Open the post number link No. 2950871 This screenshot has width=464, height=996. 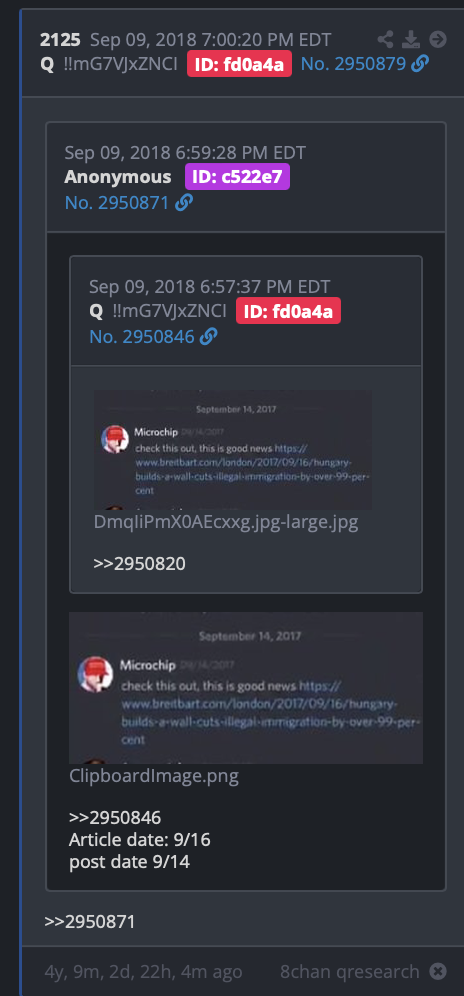pyautogui.click(x=118, y=203)
